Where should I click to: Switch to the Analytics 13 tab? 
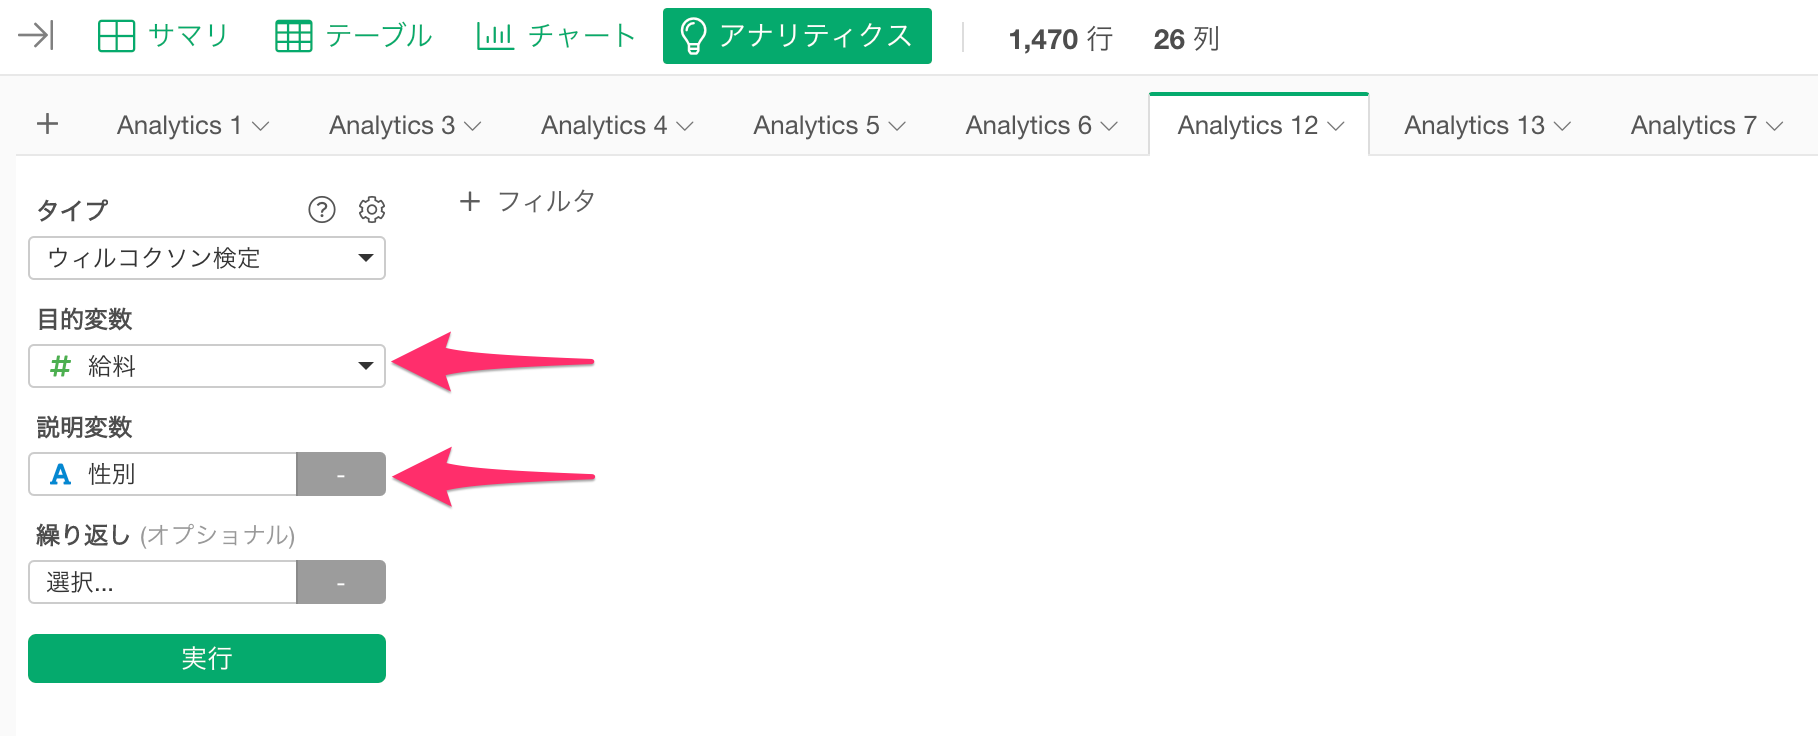coord(1487,125)
